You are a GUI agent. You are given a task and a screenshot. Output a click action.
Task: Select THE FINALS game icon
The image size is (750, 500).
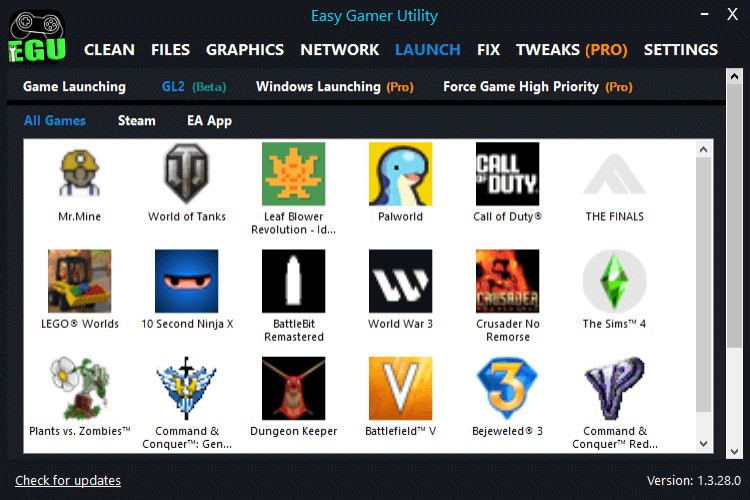pyautogui.click(x=615, y=174)
